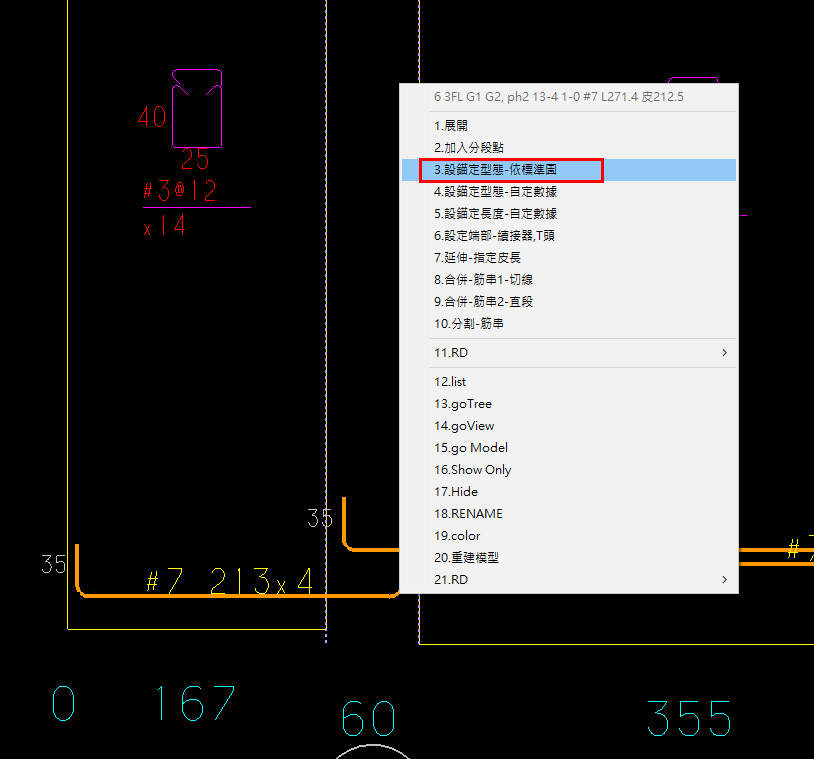Select 7.延伸-指定皮長 entry
The width and height of the screenshot is (814, 759).
pyautogui.click(x=568, y=257)
